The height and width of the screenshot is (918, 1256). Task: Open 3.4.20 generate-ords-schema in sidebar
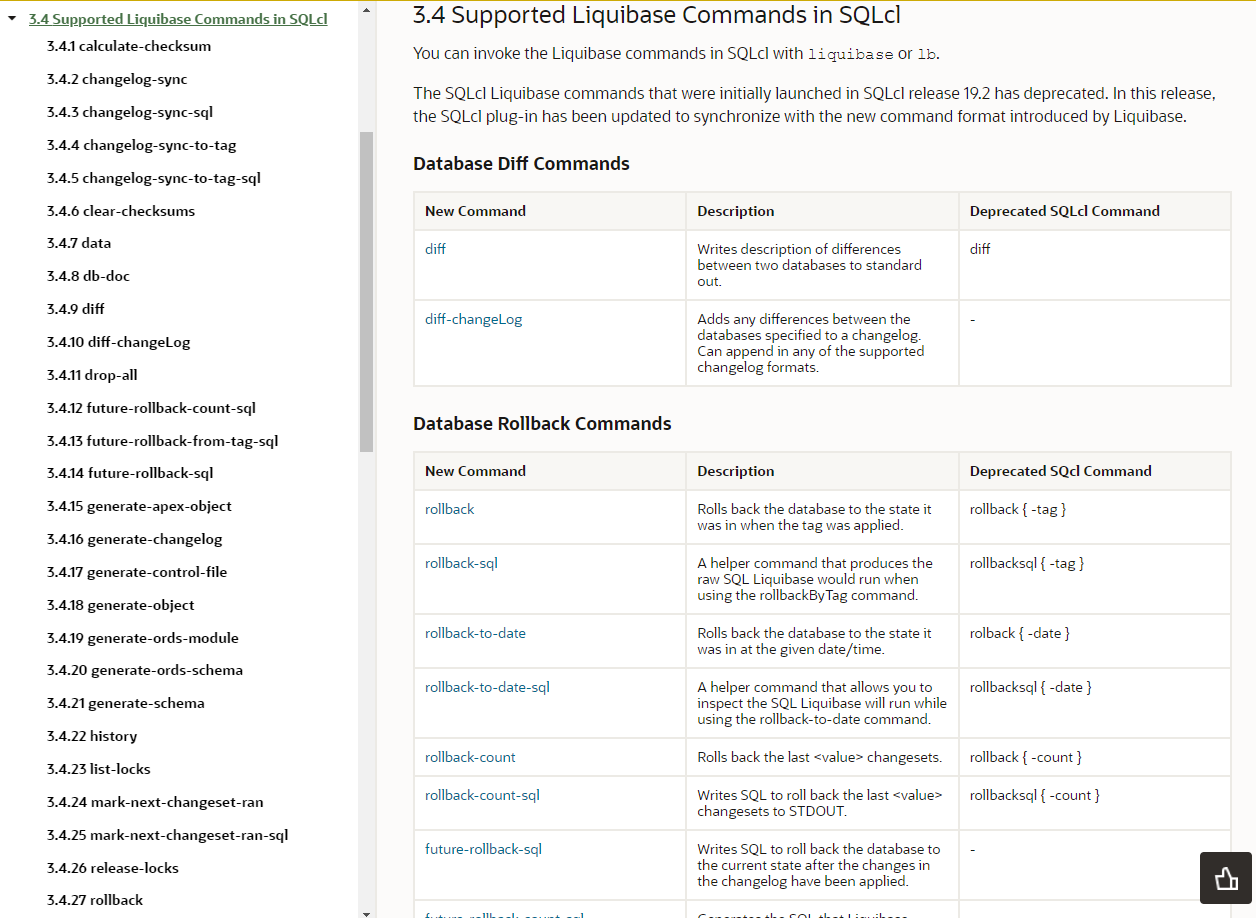[145, 670]
